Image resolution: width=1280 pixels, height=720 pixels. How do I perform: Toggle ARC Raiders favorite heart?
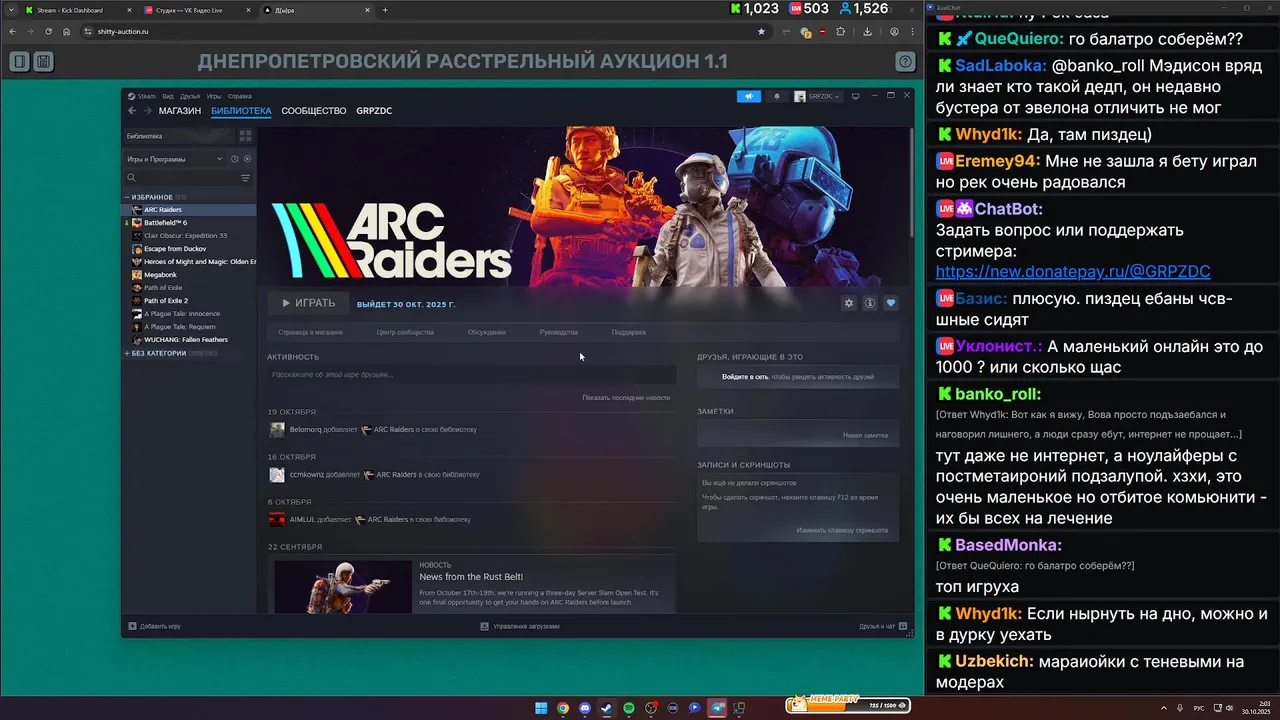coord(891,303)
